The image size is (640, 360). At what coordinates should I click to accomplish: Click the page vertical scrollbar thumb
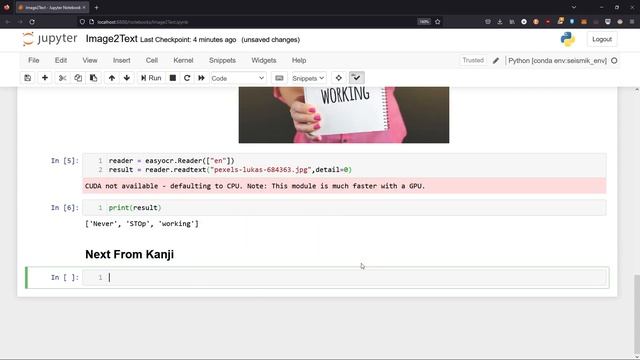point(636,315)
